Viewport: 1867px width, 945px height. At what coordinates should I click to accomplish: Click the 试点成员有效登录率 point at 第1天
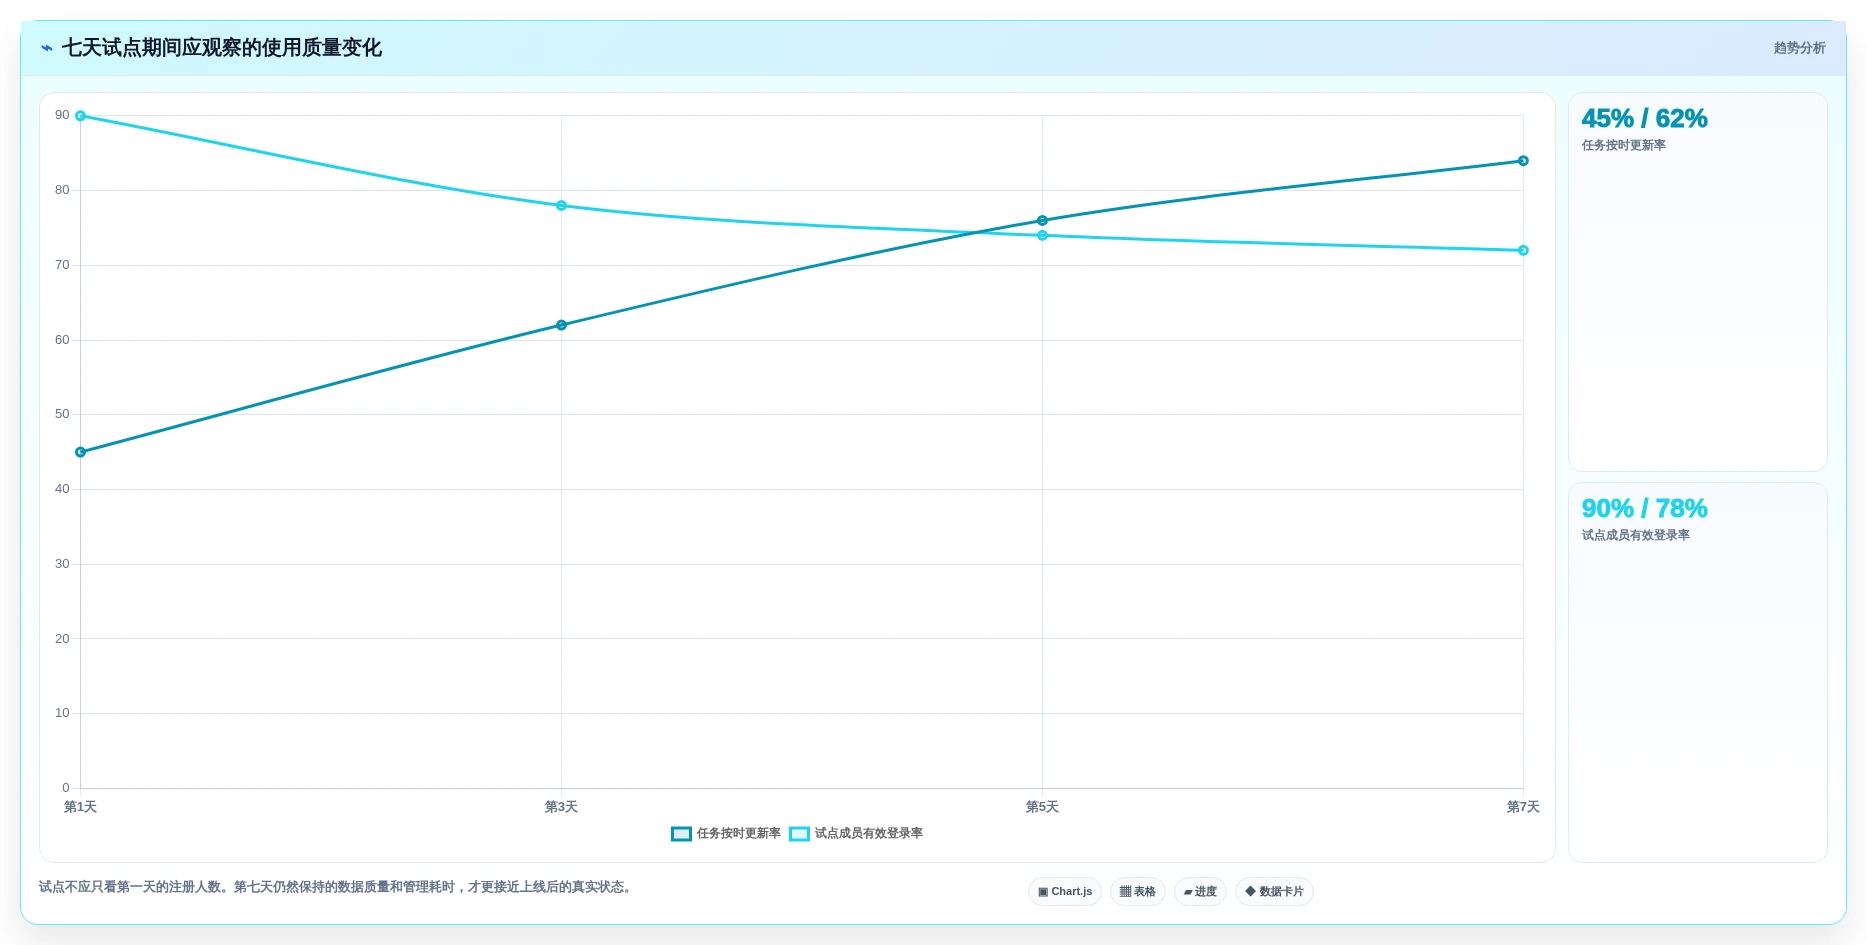[x=81, y=116]
